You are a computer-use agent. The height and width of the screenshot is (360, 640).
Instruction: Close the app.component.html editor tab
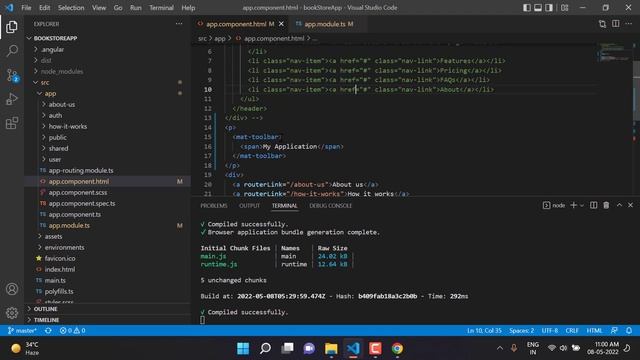pyautogui.click(x=281, y=24)
